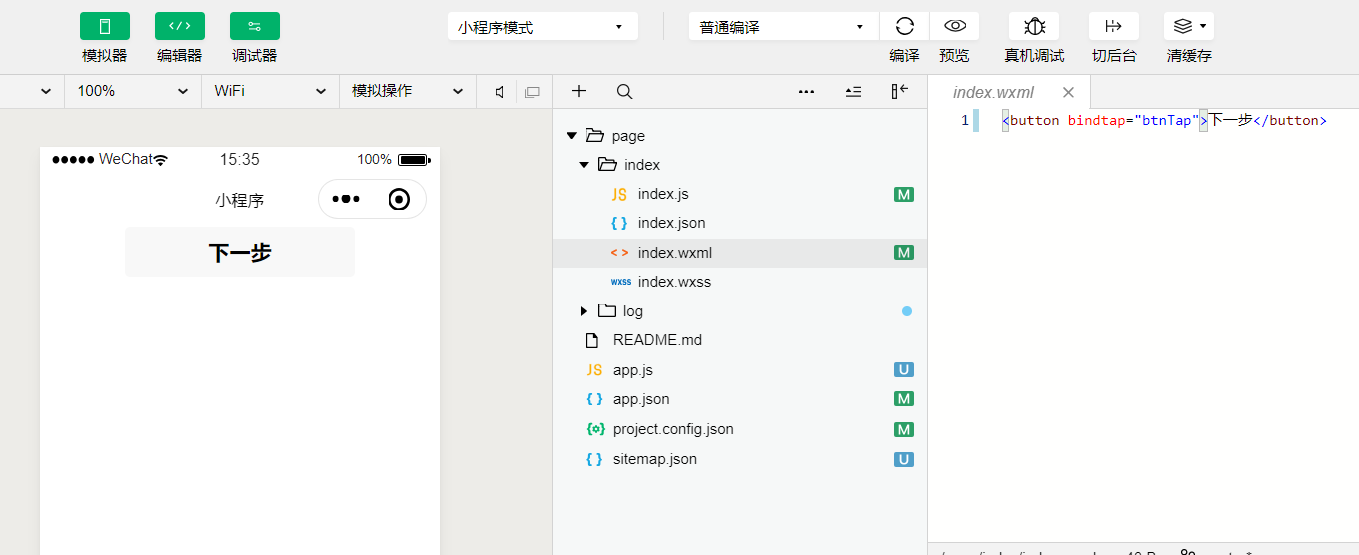Switch to the index.wxml editor tab
The image size is (1359, 555).
pos(993,92)
